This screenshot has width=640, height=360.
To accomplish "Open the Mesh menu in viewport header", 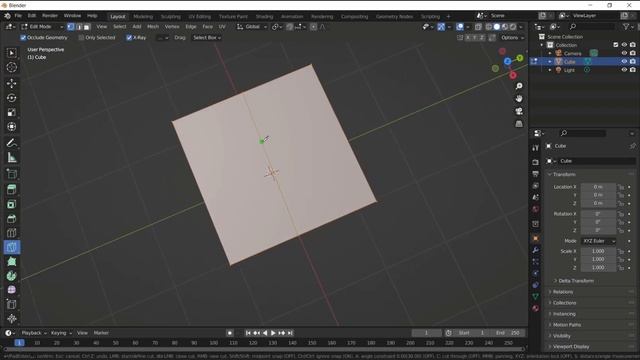I will 153,27.
